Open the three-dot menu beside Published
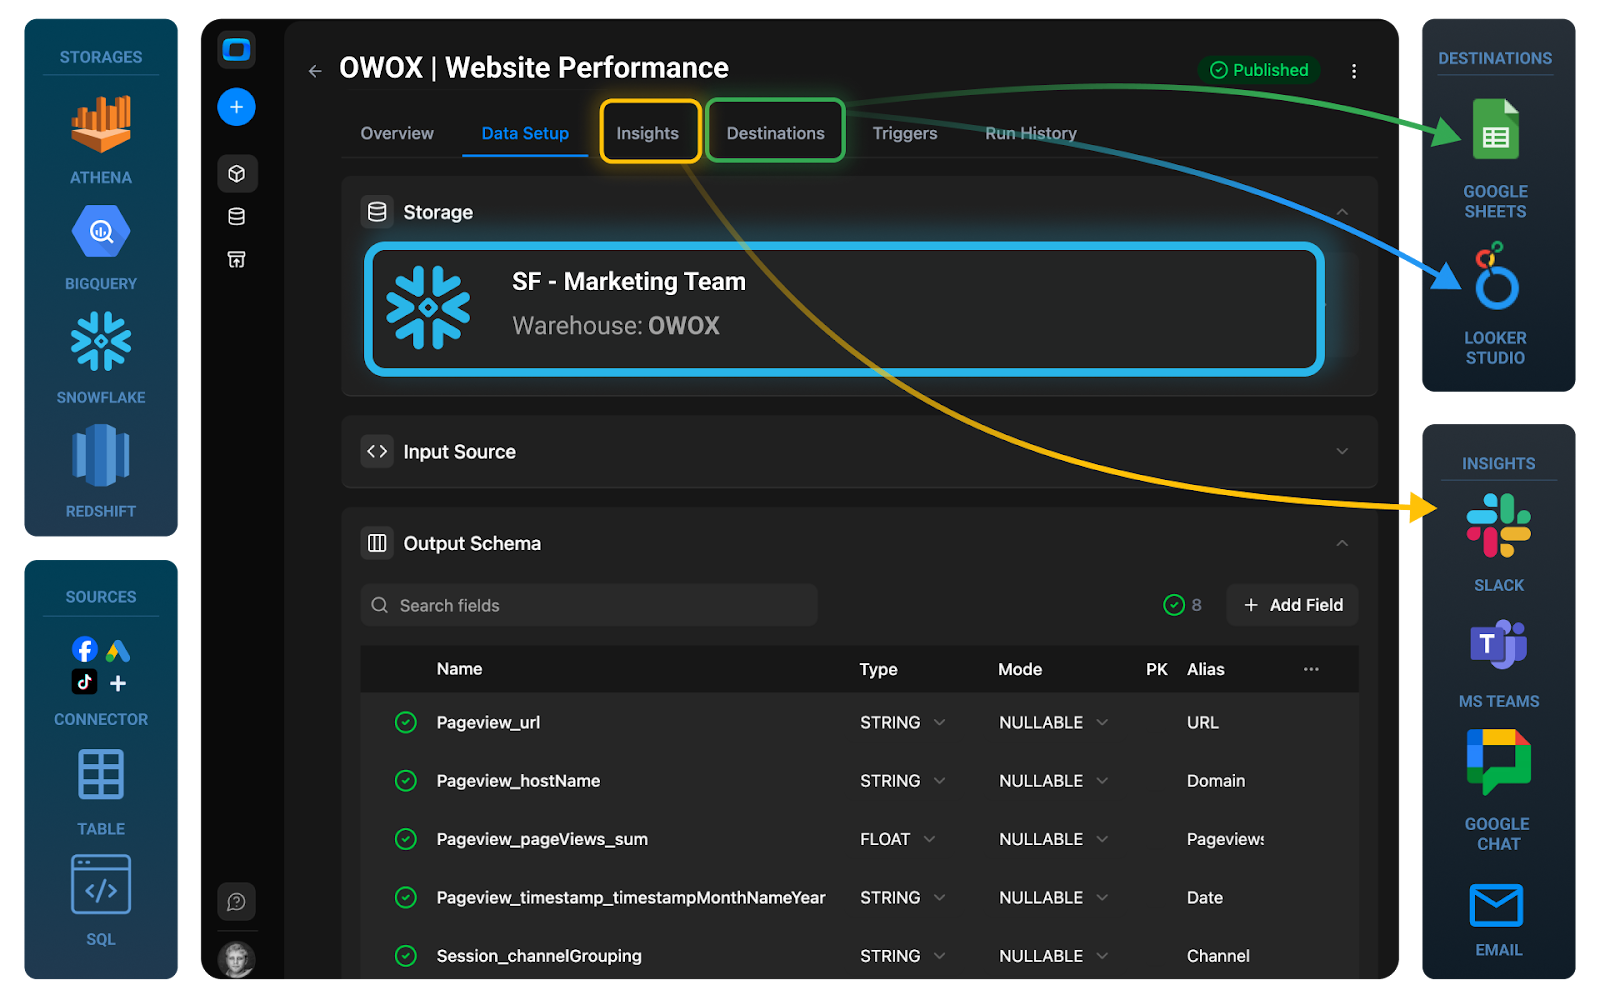Viewport: 1600px width, 1000px height. (x=1354, y=70)
